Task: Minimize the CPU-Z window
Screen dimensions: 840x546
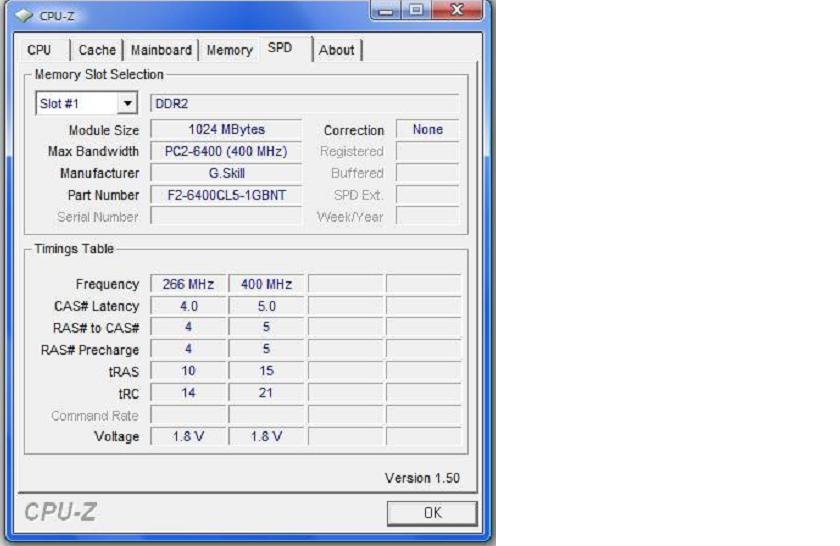Action: [385, 10]
